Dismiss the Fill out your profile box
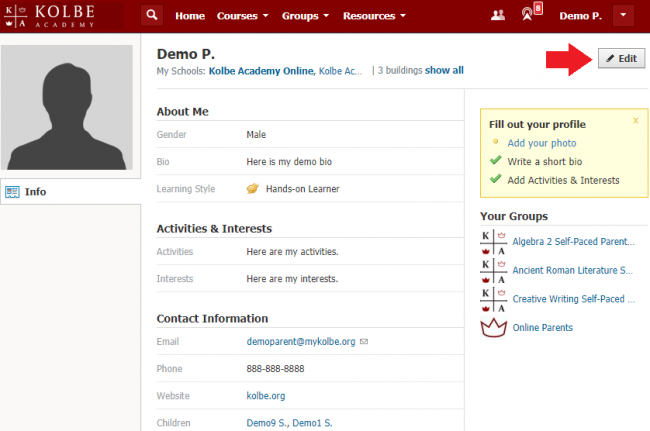The width and height of the screenshot is (650, 431). click(x=635, y=120)
